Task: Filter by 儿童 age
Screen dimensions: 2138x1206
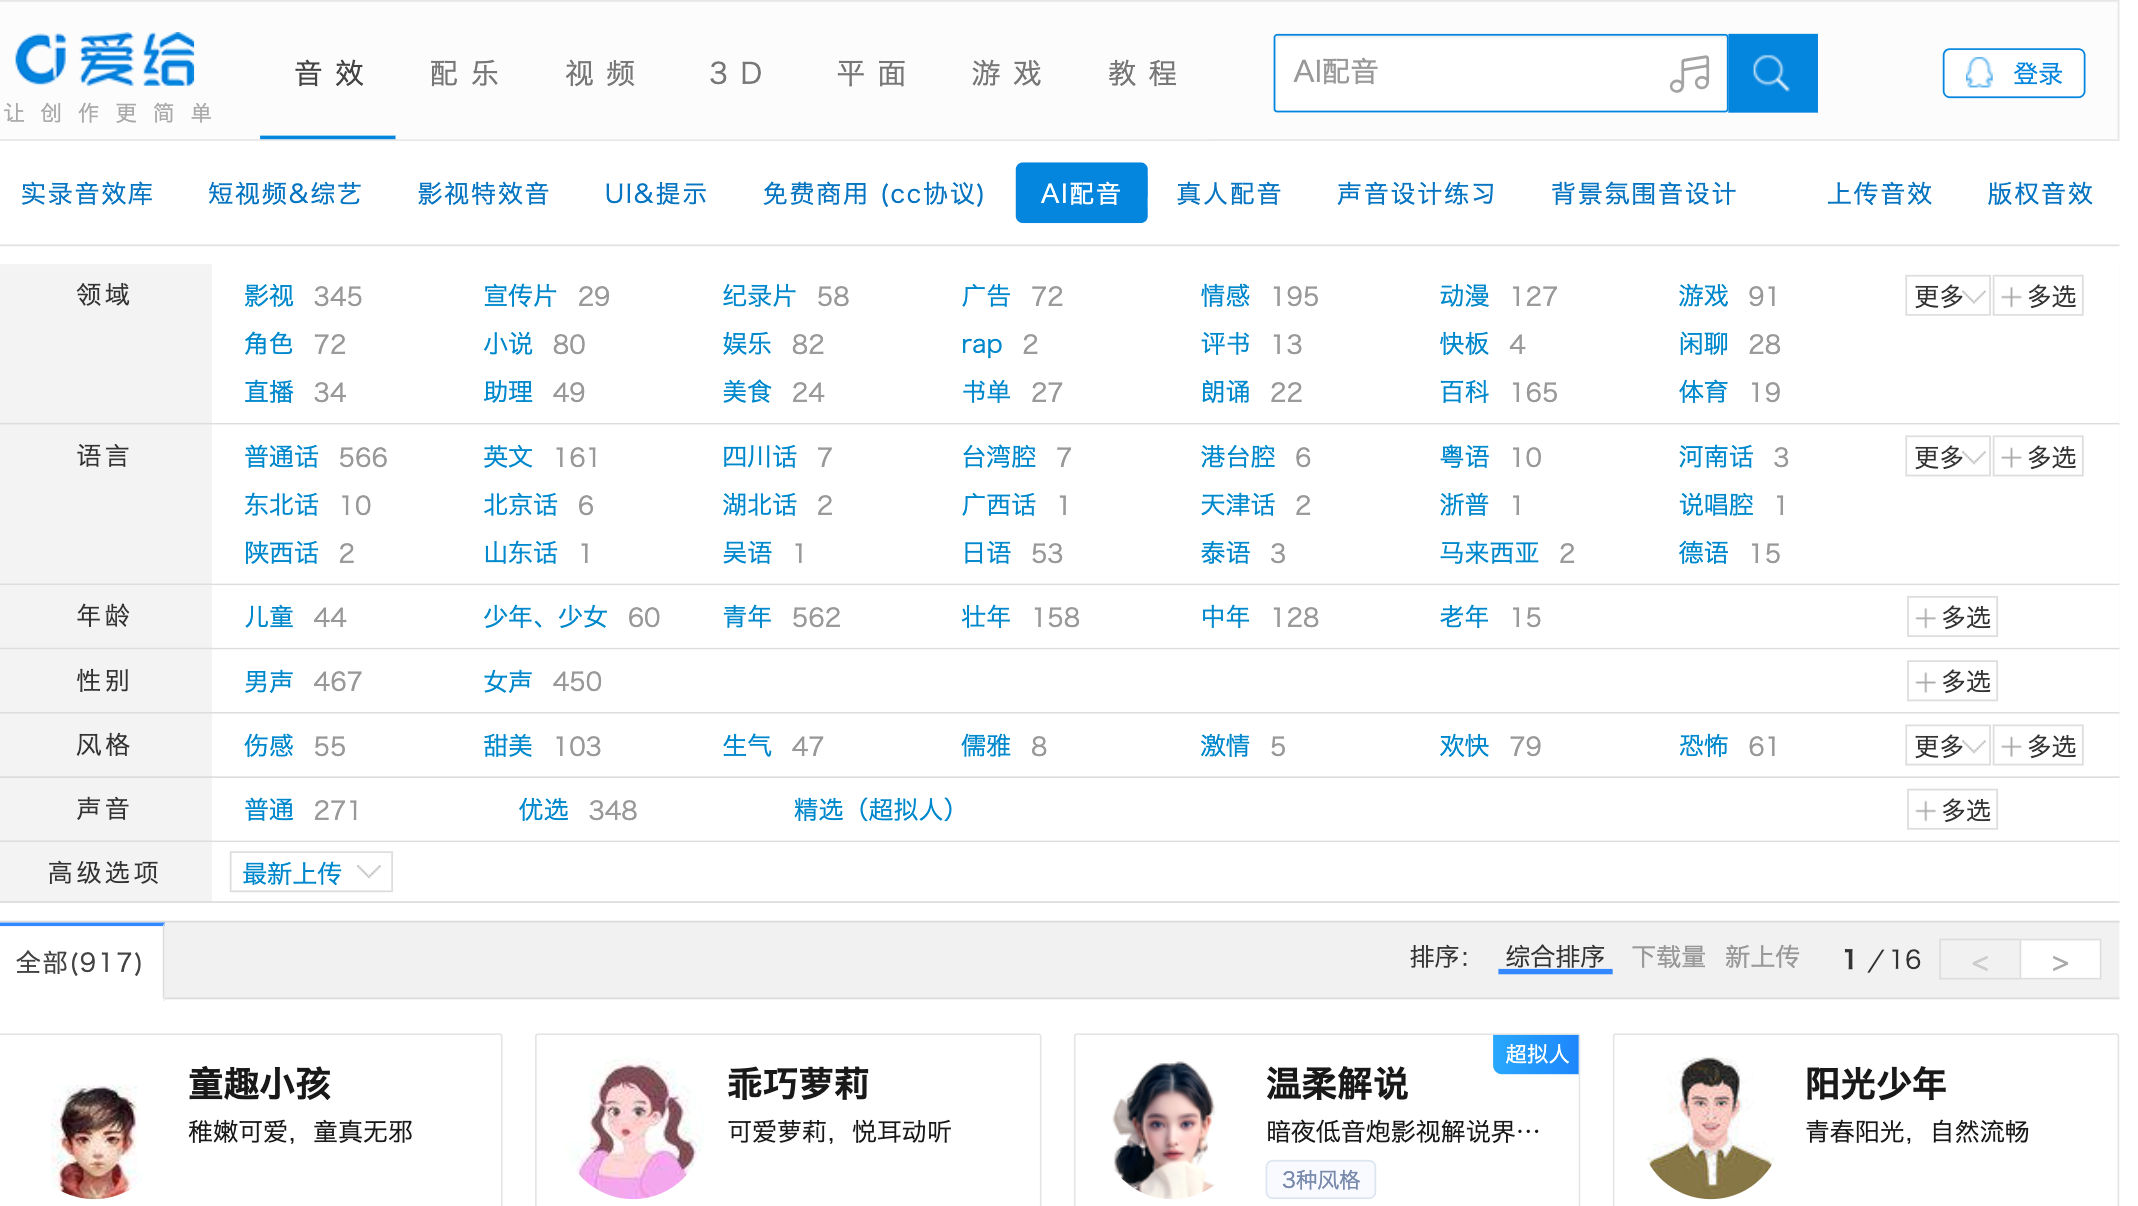Action: pyautogui.click(x=269, y=617)
